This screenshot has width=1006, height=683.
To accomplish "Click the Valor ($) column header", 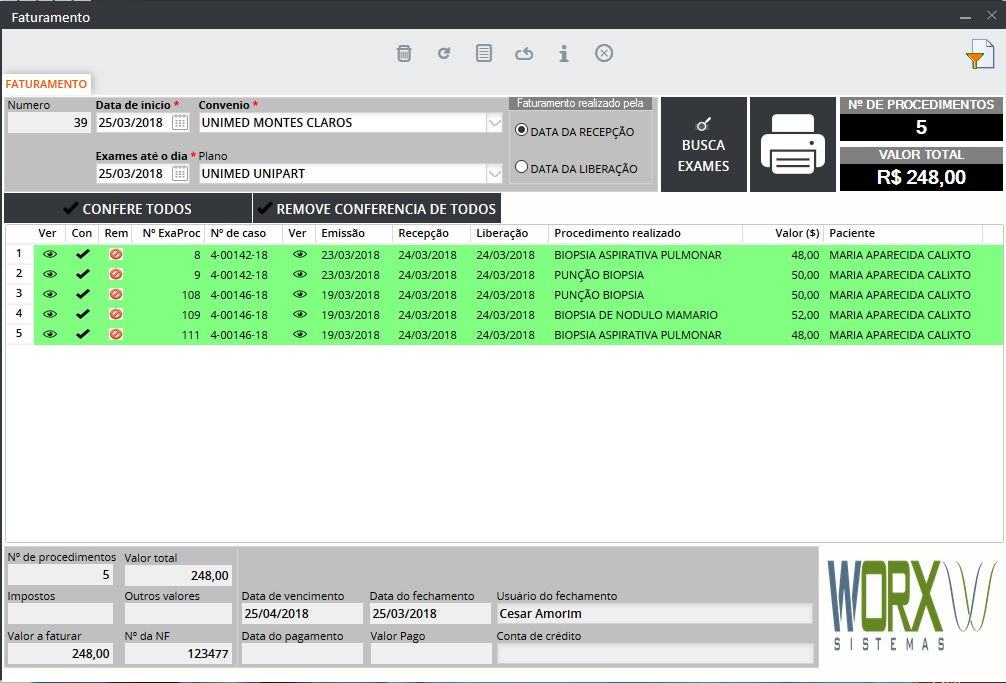I will pos(783,233).
